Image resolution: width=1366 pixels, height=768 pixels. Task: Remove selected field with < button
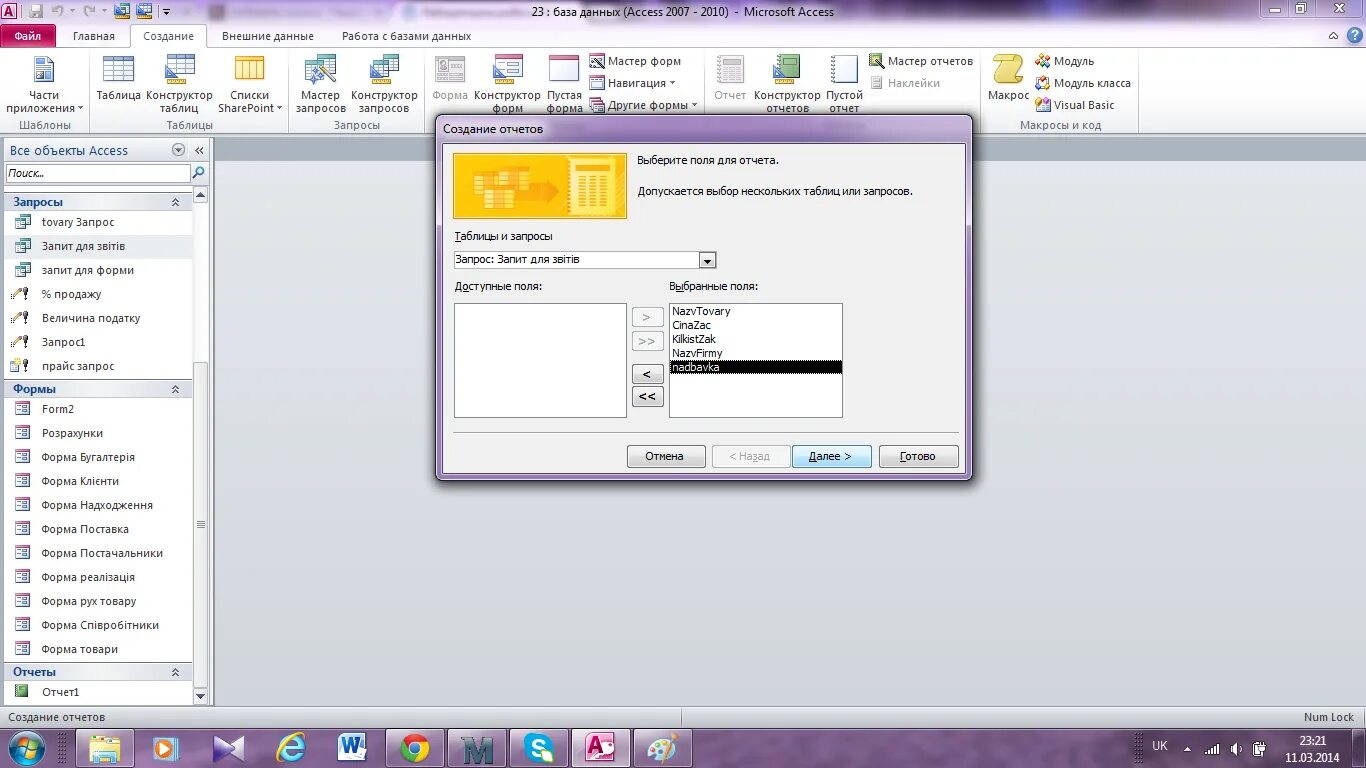coord(647,374)
